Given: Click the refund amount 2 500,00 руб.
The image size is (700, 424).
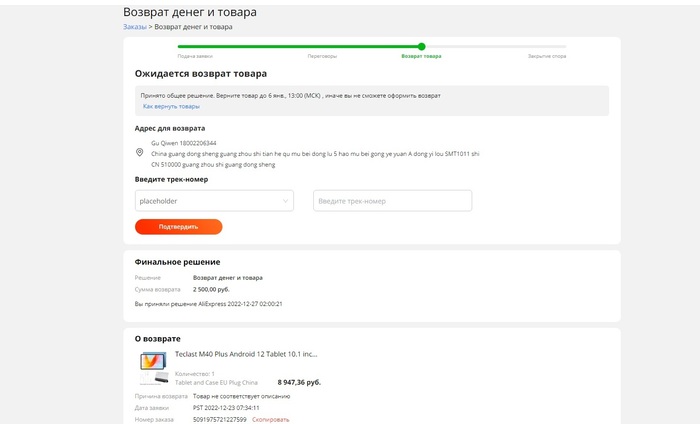Looking at the screenshot, I should click(211, 289).
